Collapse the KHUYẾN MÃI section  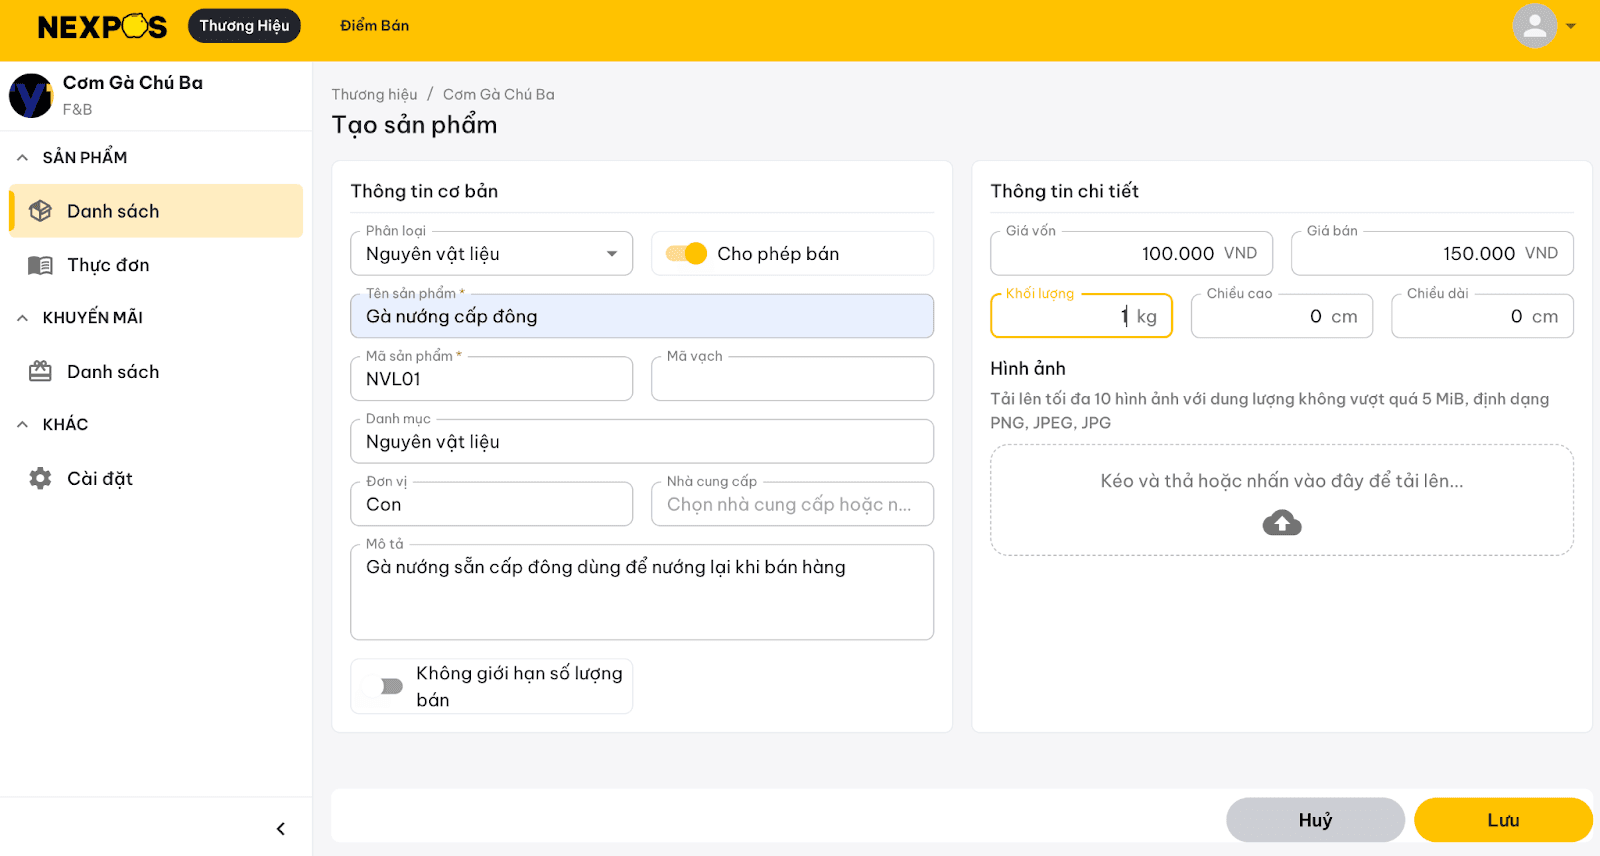coord(22,317)
